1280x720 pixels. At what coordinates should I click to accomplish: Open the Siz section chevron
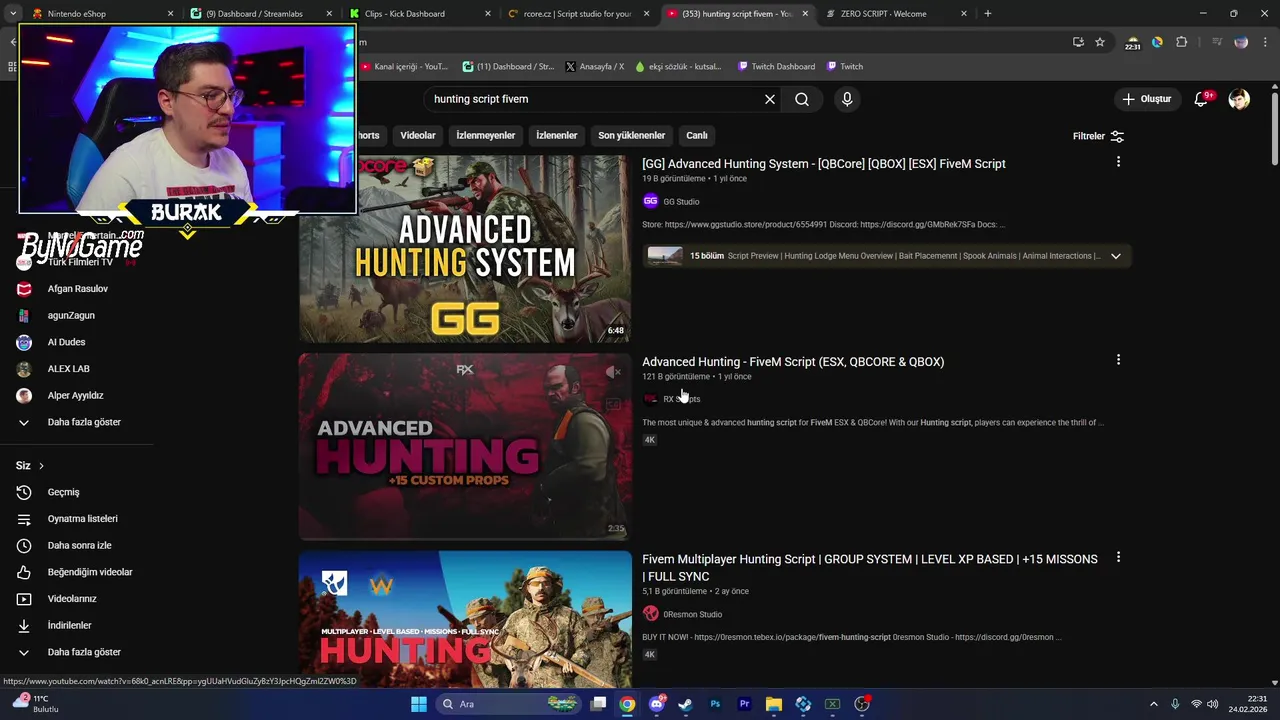41,466
